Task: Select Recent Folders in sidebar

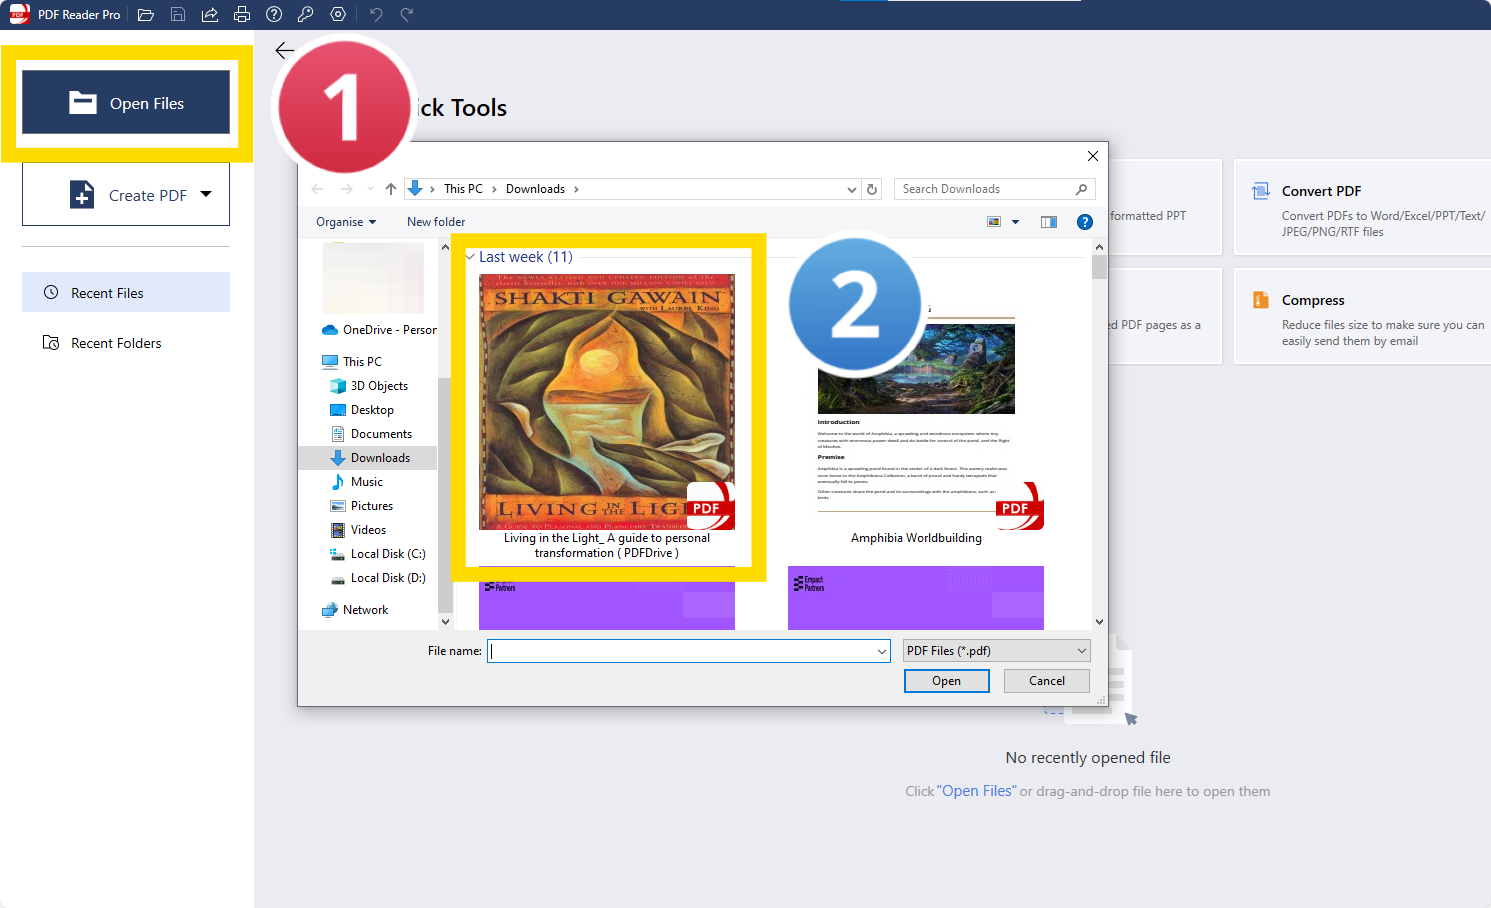Action: point(126,343)
